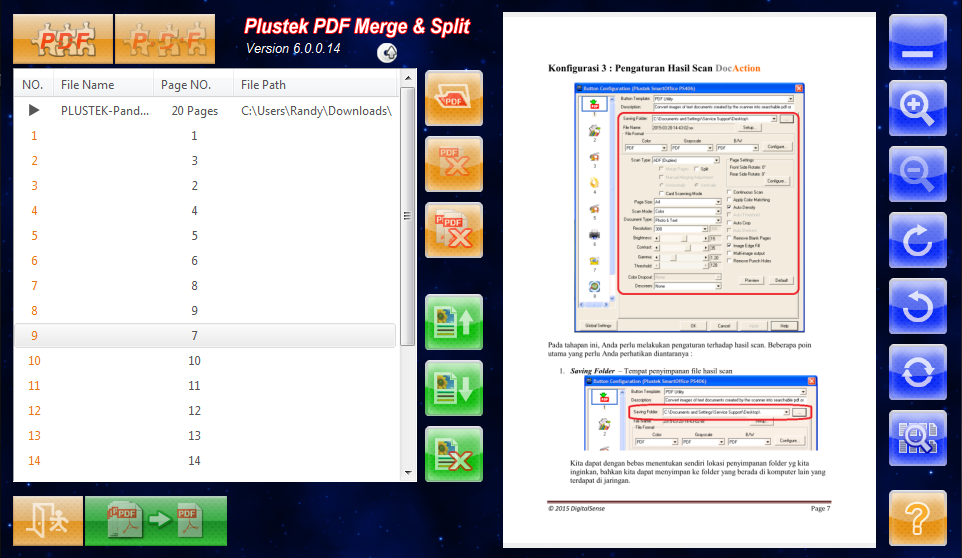Select list row 8 with page 9
The image size is (962, 558).
coord(206,311)
